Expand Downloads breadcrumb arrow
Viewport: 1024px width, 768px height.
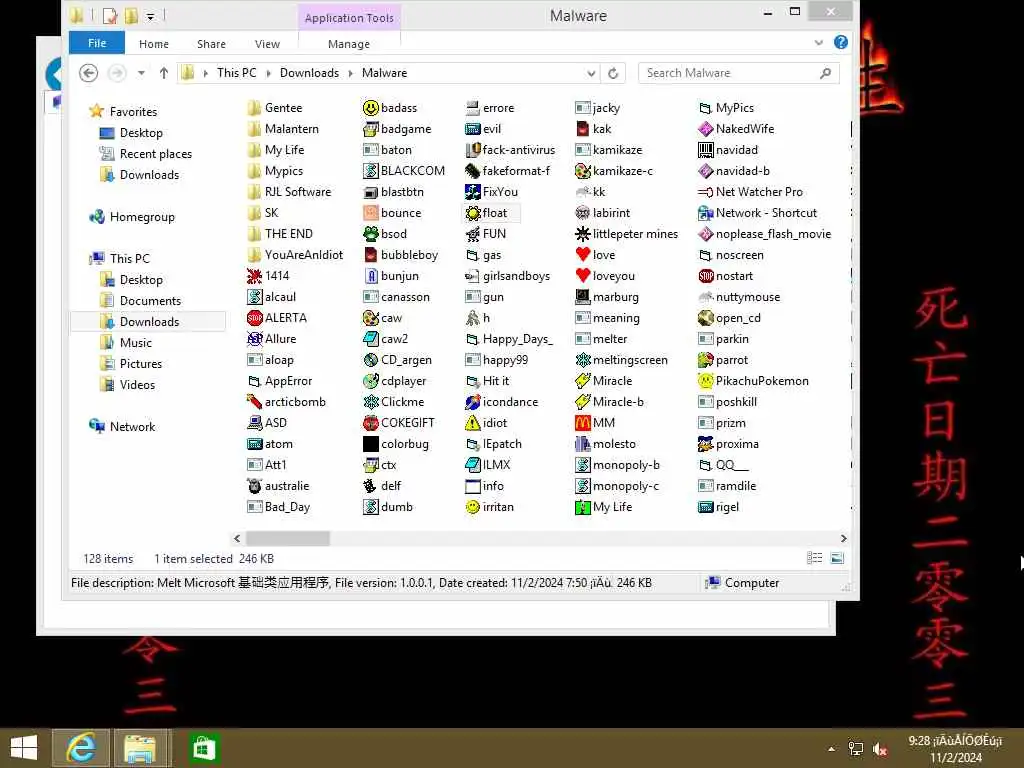click(x=351, y=73)
